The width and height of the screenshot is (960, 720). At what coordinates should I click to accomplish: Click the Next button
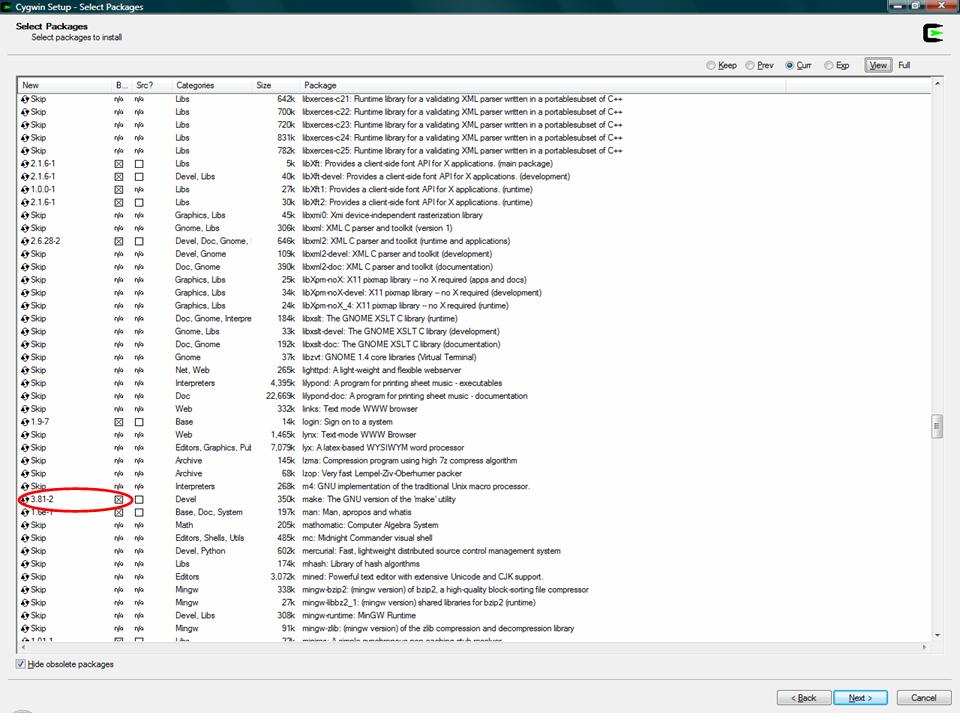tap(860, 697)
